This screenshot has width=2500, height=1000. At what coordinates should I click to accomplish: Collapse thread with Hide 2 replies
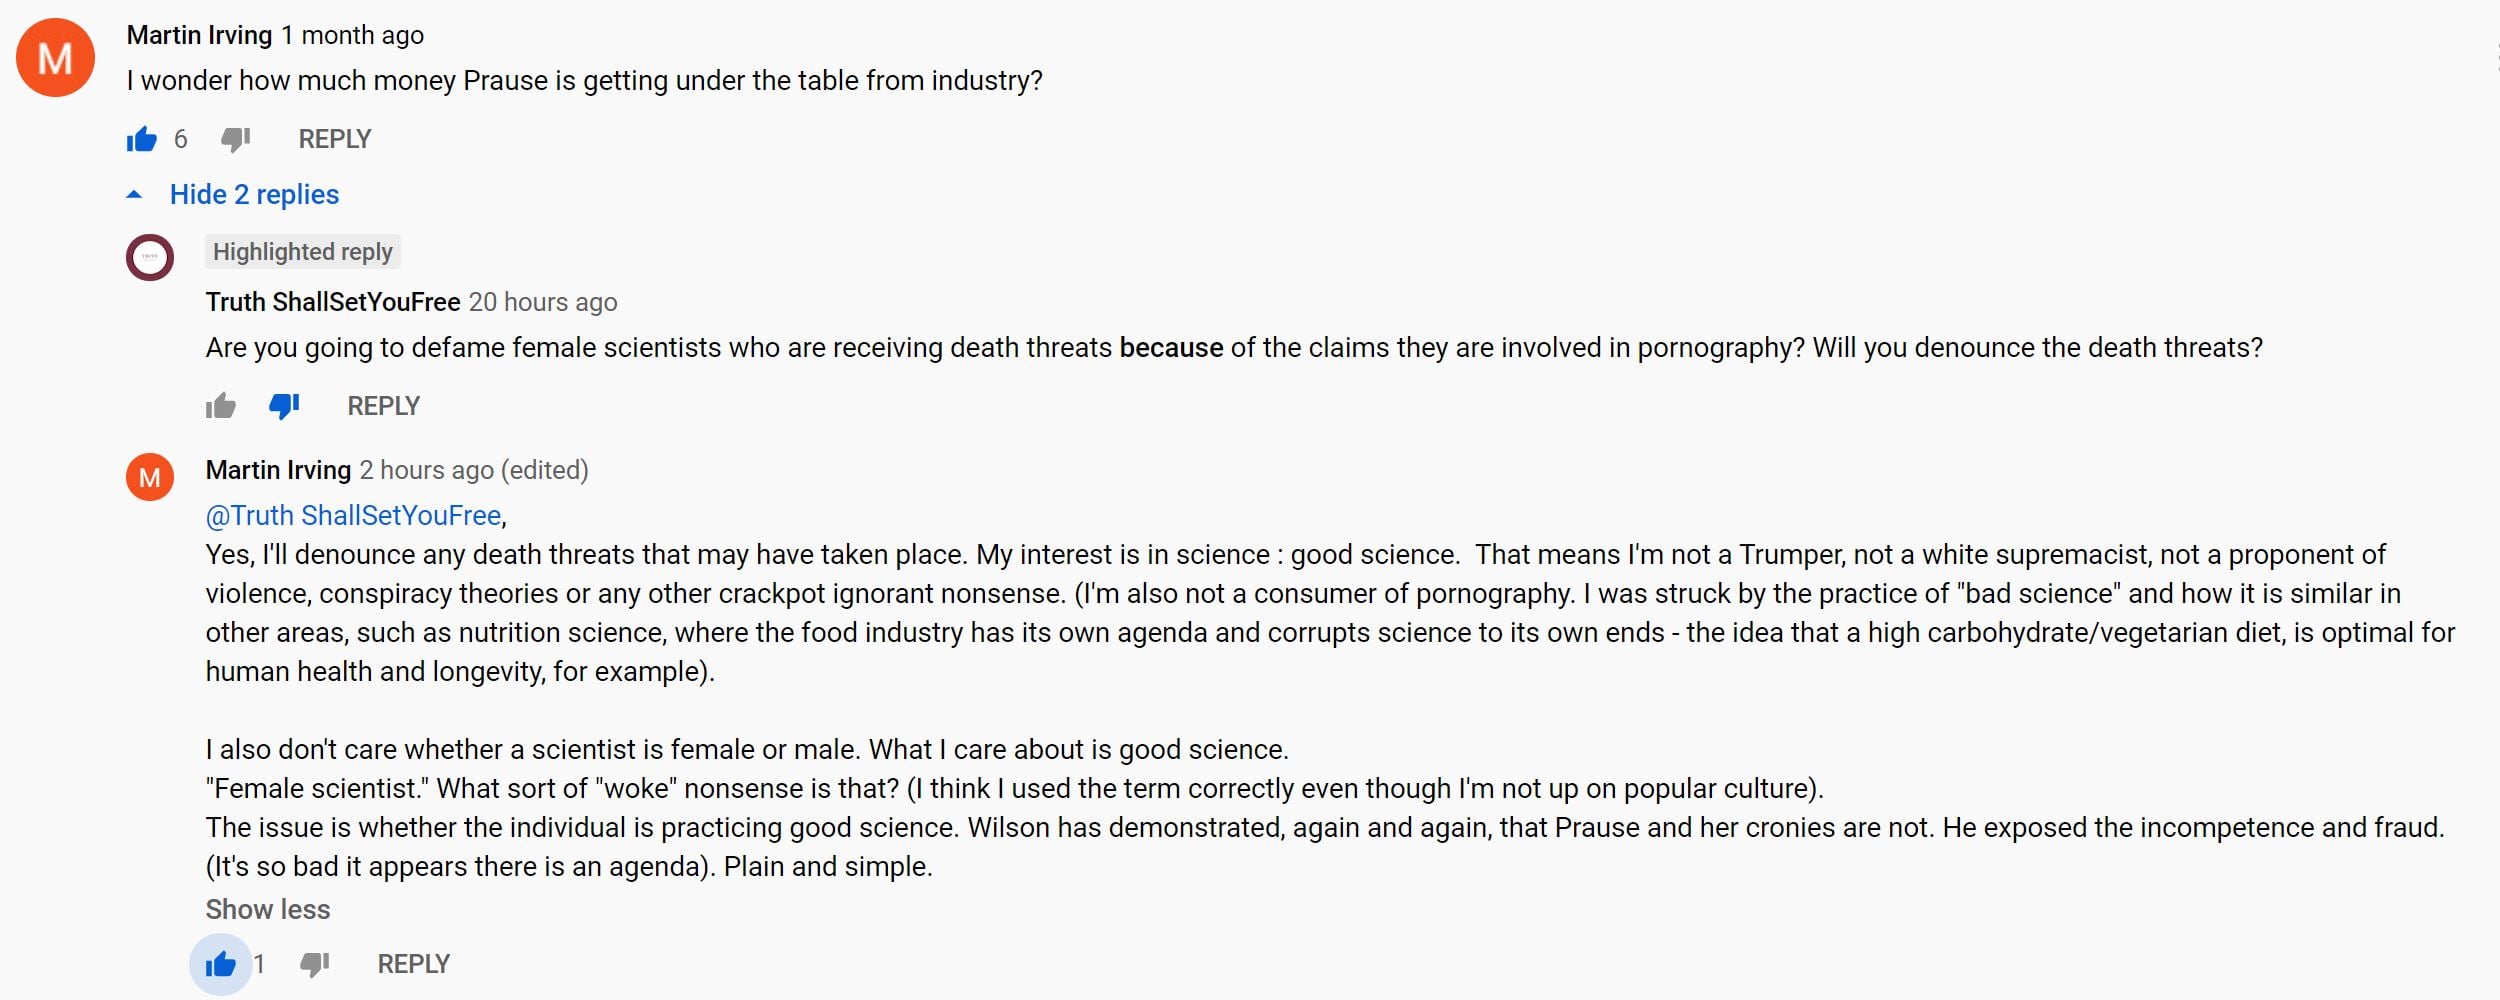254,194
